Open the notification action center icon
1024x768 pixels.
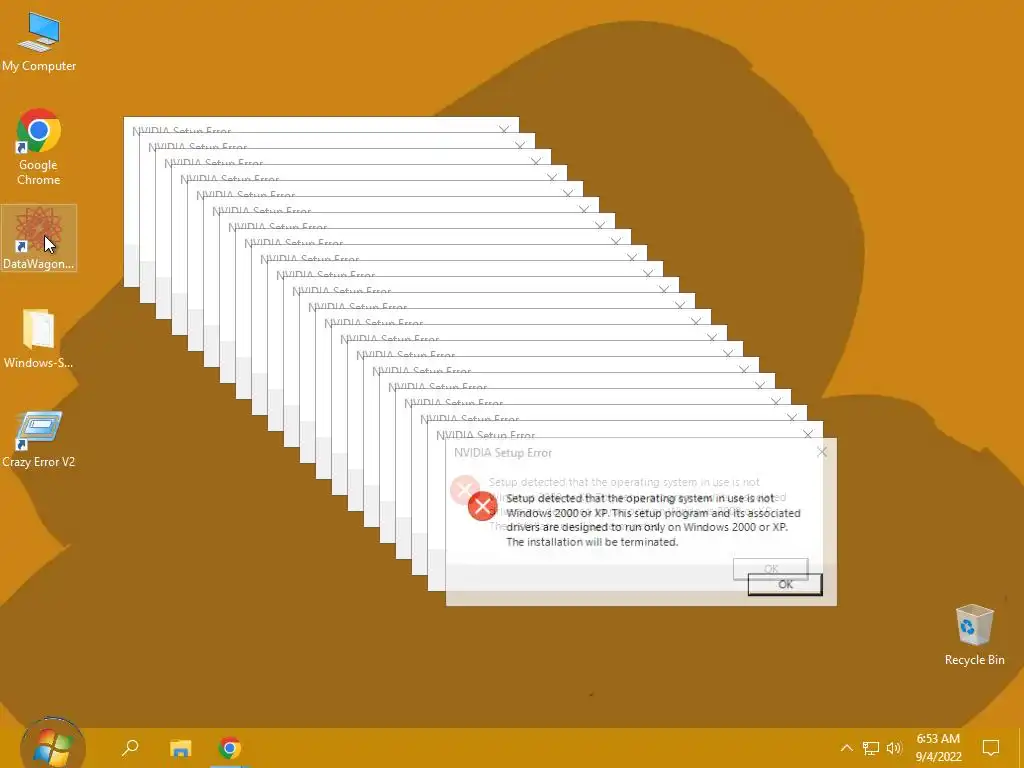[x=991, y=748]
